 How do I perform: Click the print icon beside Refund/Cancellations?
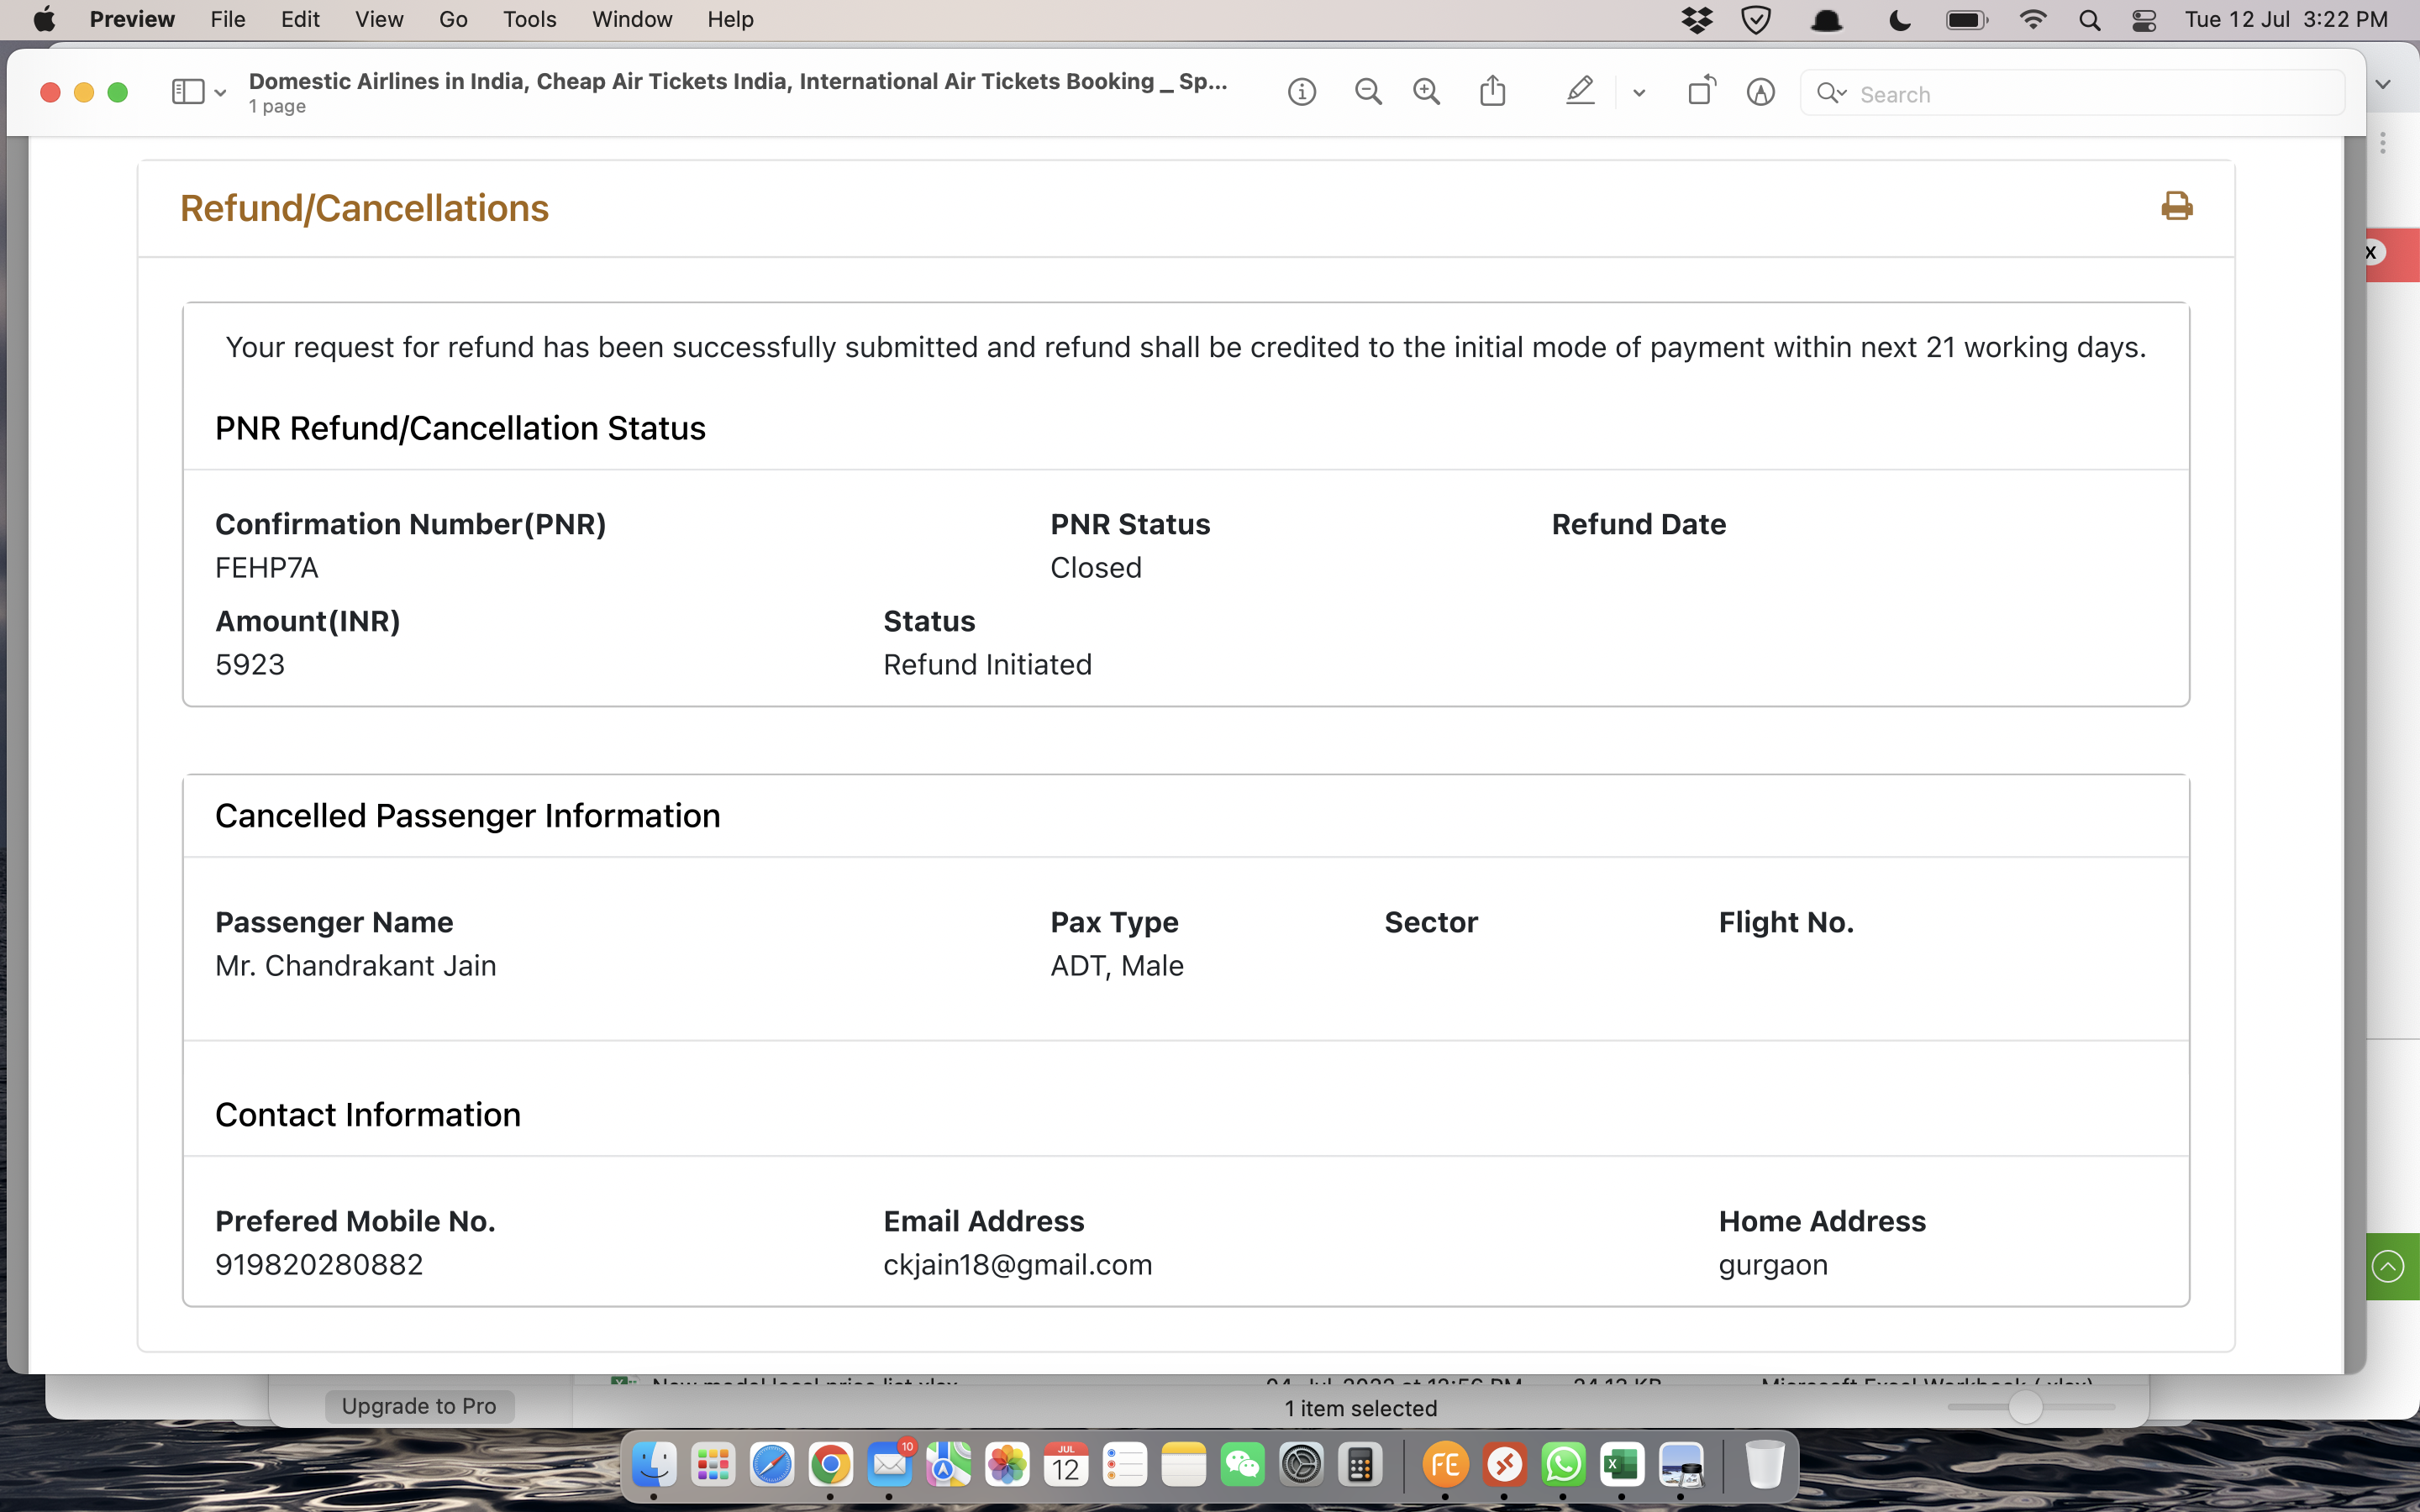[2176, 206]
